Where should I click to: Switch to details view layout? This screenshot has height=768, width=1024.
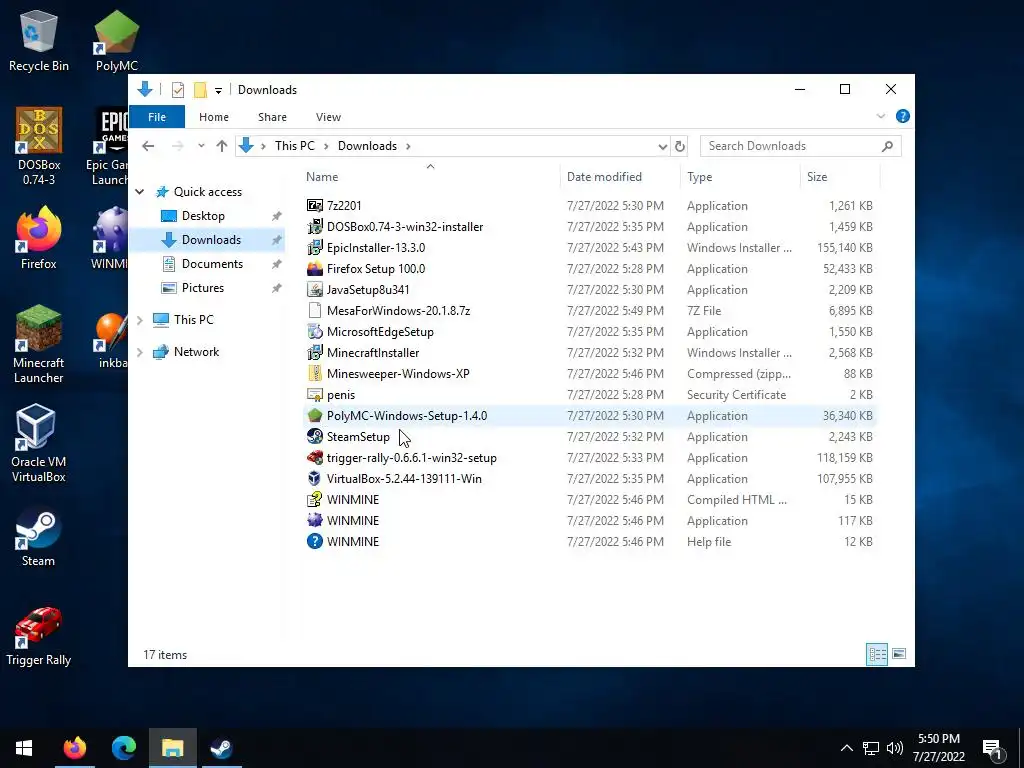coord(877,654)
